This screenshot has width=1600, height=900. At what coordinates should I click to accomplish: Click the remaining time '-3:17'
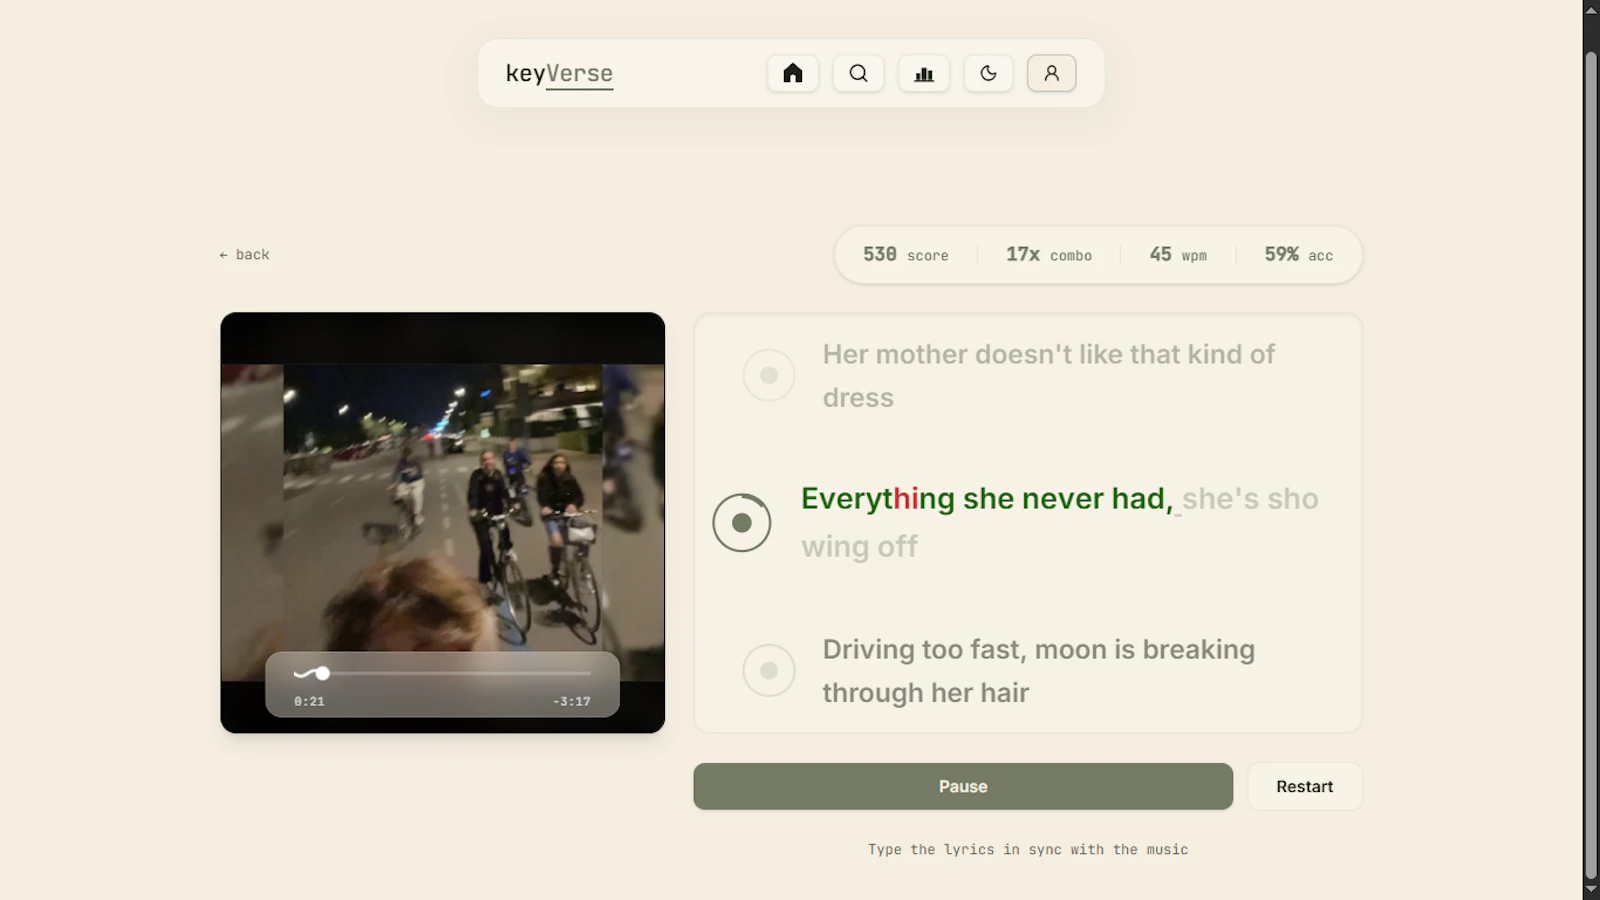tap(571, 701)
